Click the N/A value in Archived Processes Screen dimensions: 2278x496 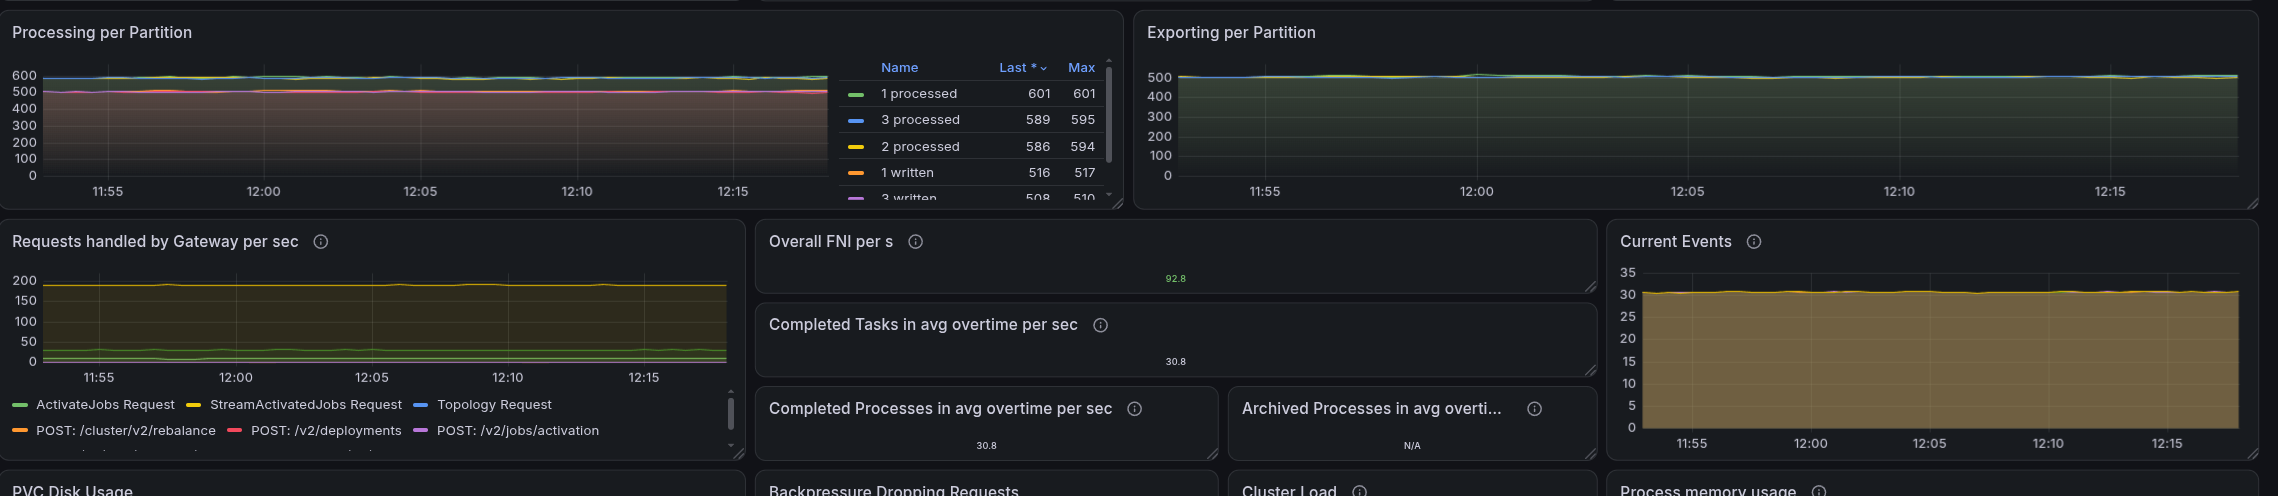pos(1412,446)
